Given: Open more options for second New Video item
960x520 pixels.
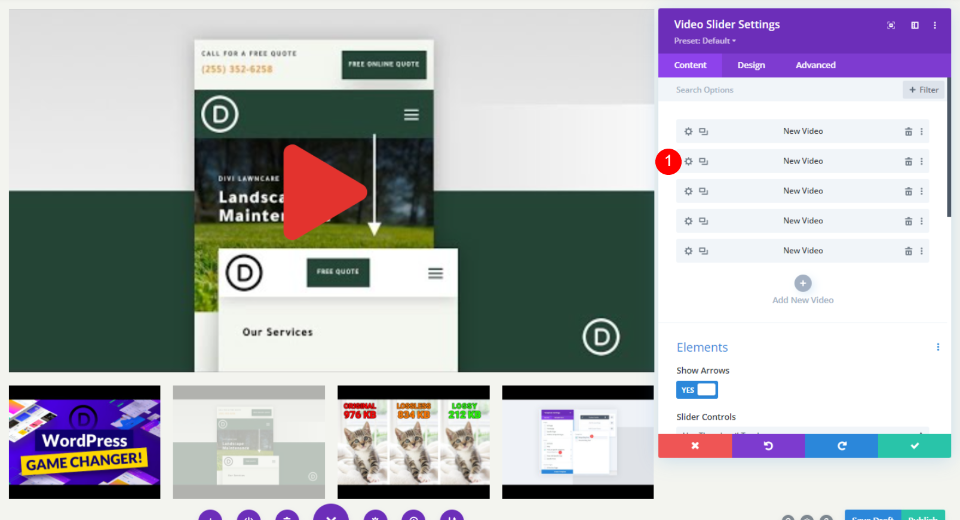Looking at the screenshot, I should [921, 162].
